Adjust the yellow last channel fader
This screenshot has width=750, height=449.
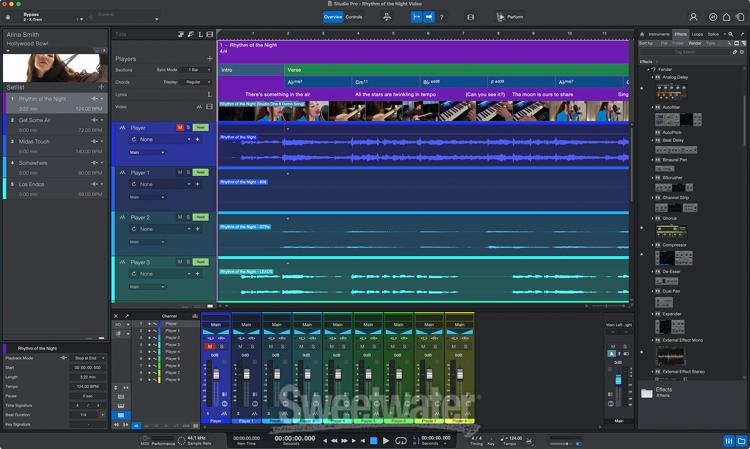click(x=460, y=374)
